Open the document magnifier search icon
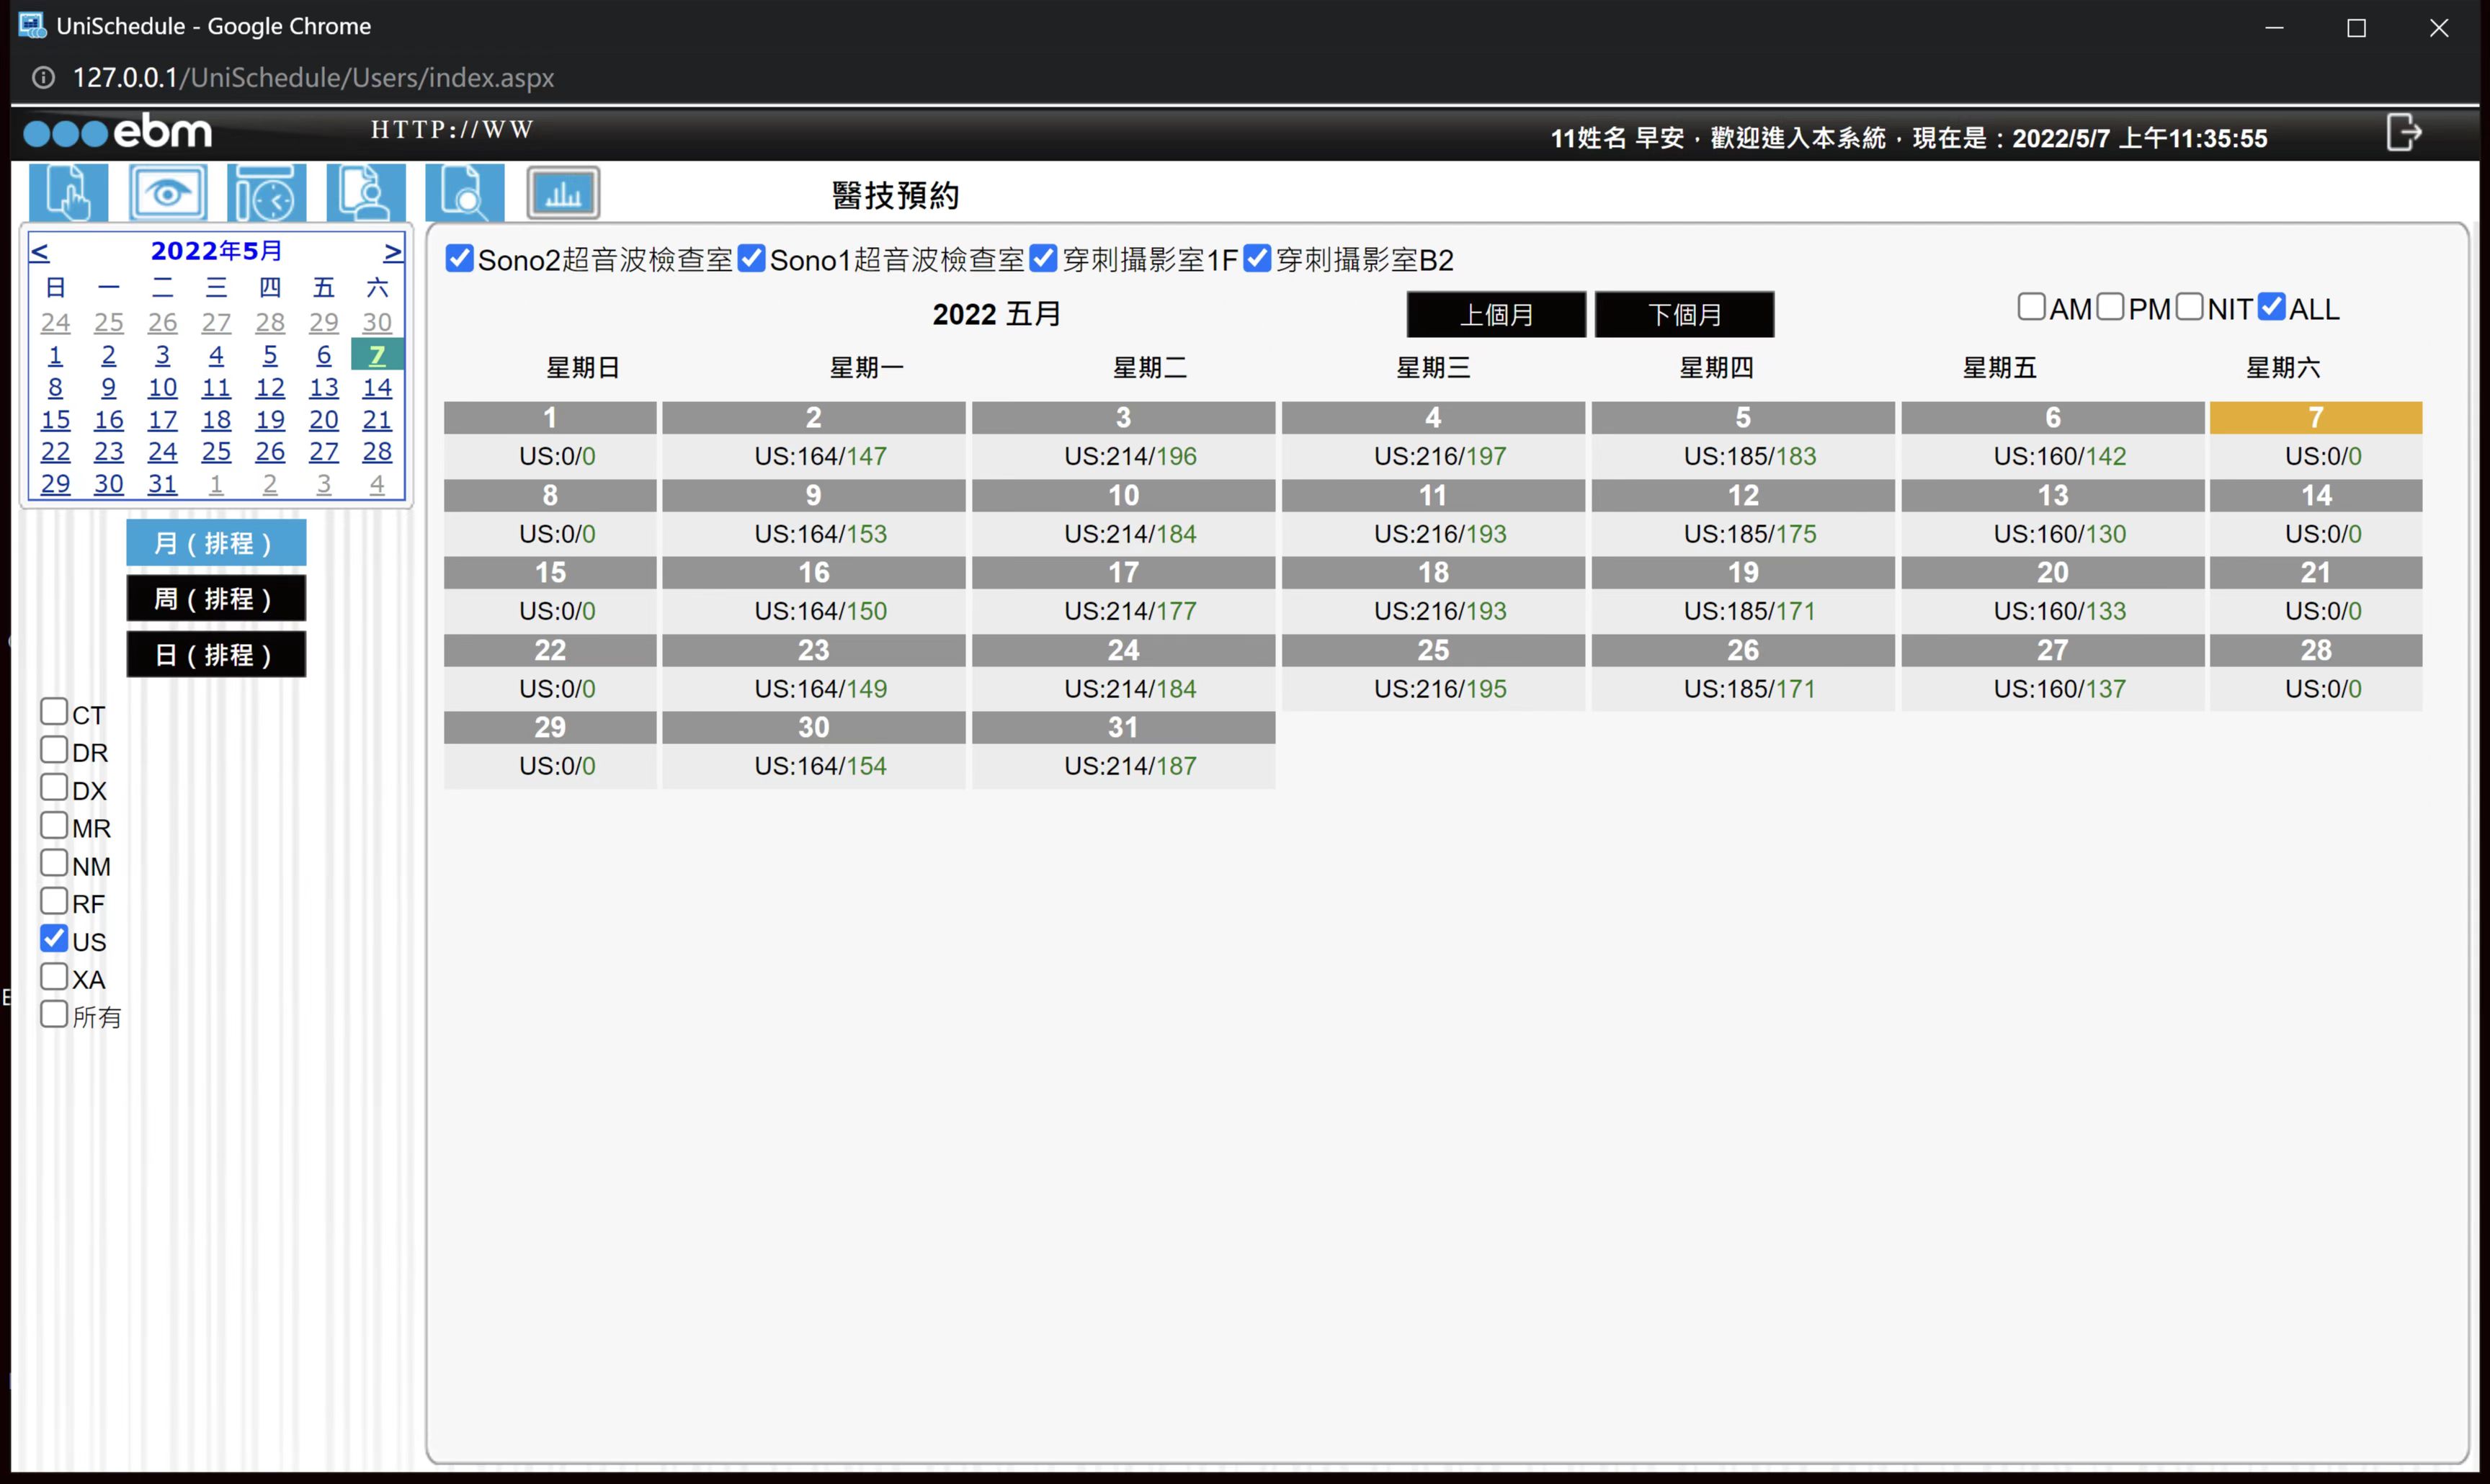 pos(465,192)
